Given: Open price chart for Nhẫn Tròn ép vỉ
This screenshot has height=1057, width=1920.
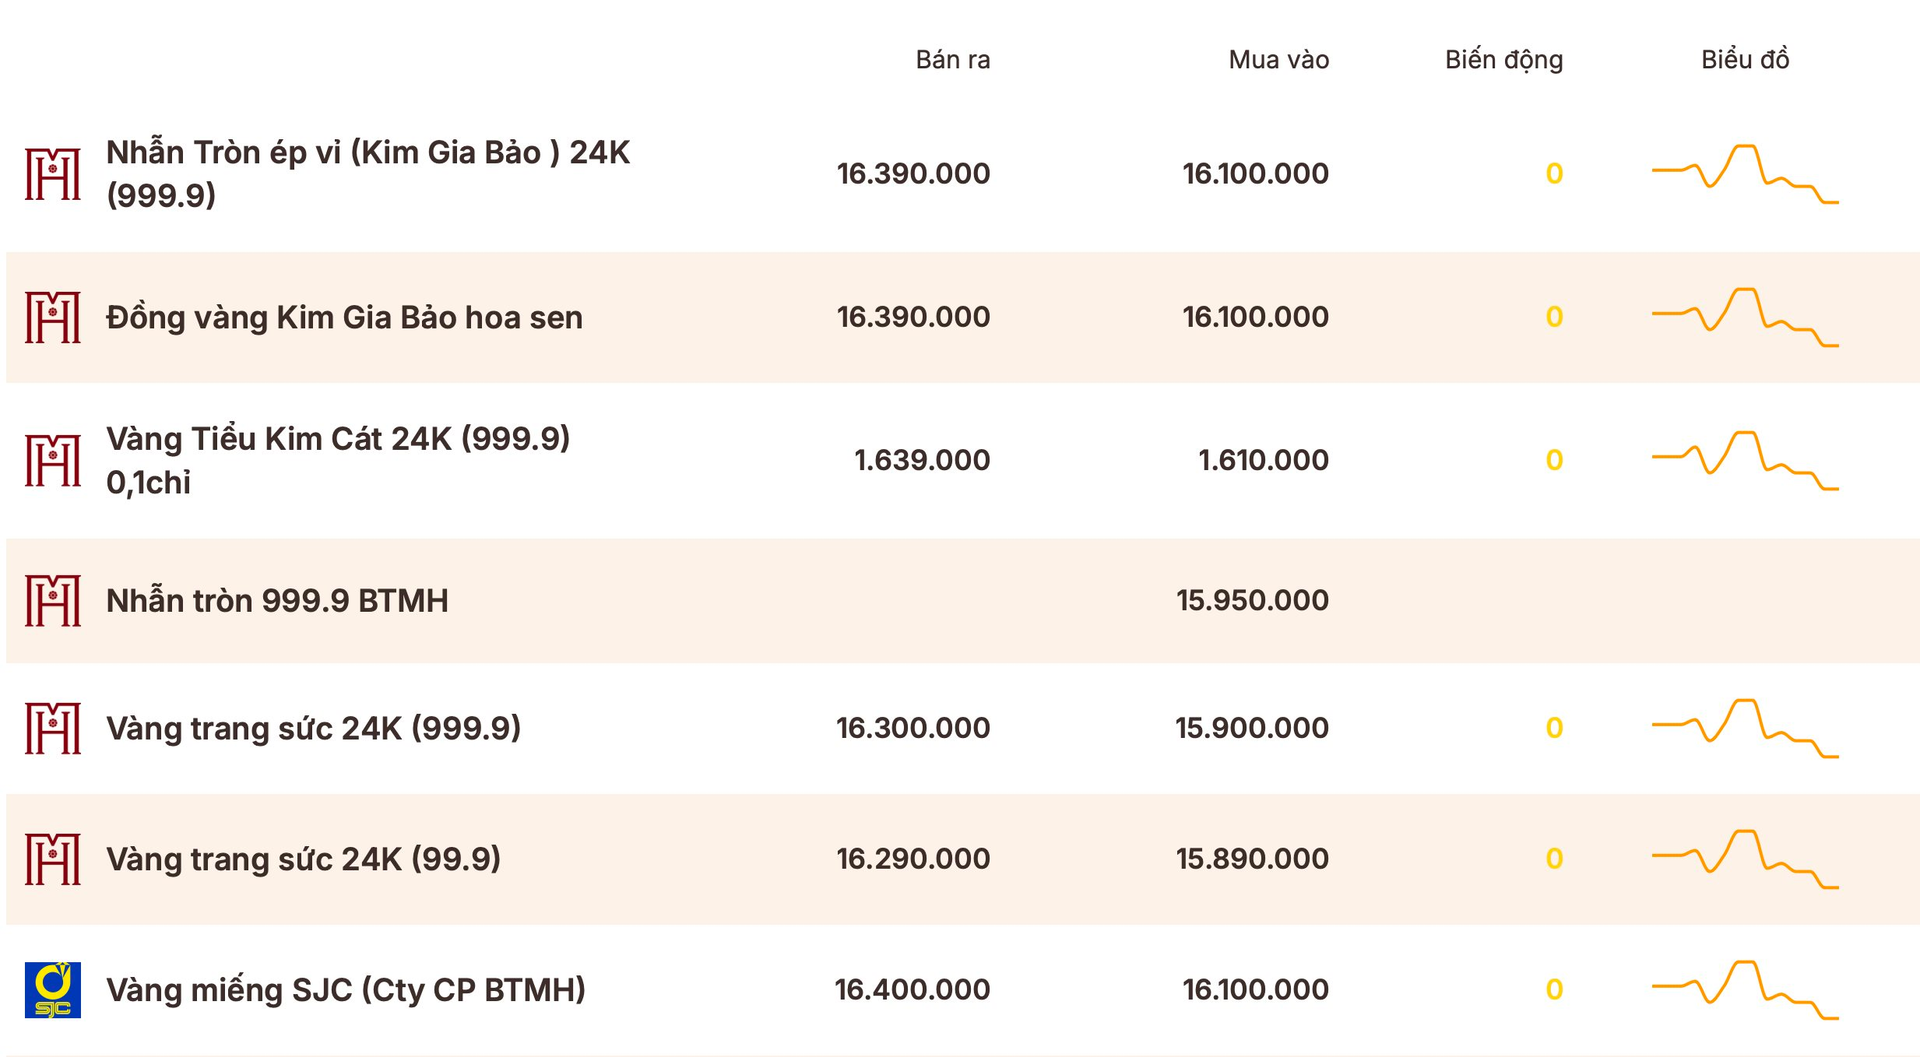Looking at the screenshot, I should tap(1745, 174).
